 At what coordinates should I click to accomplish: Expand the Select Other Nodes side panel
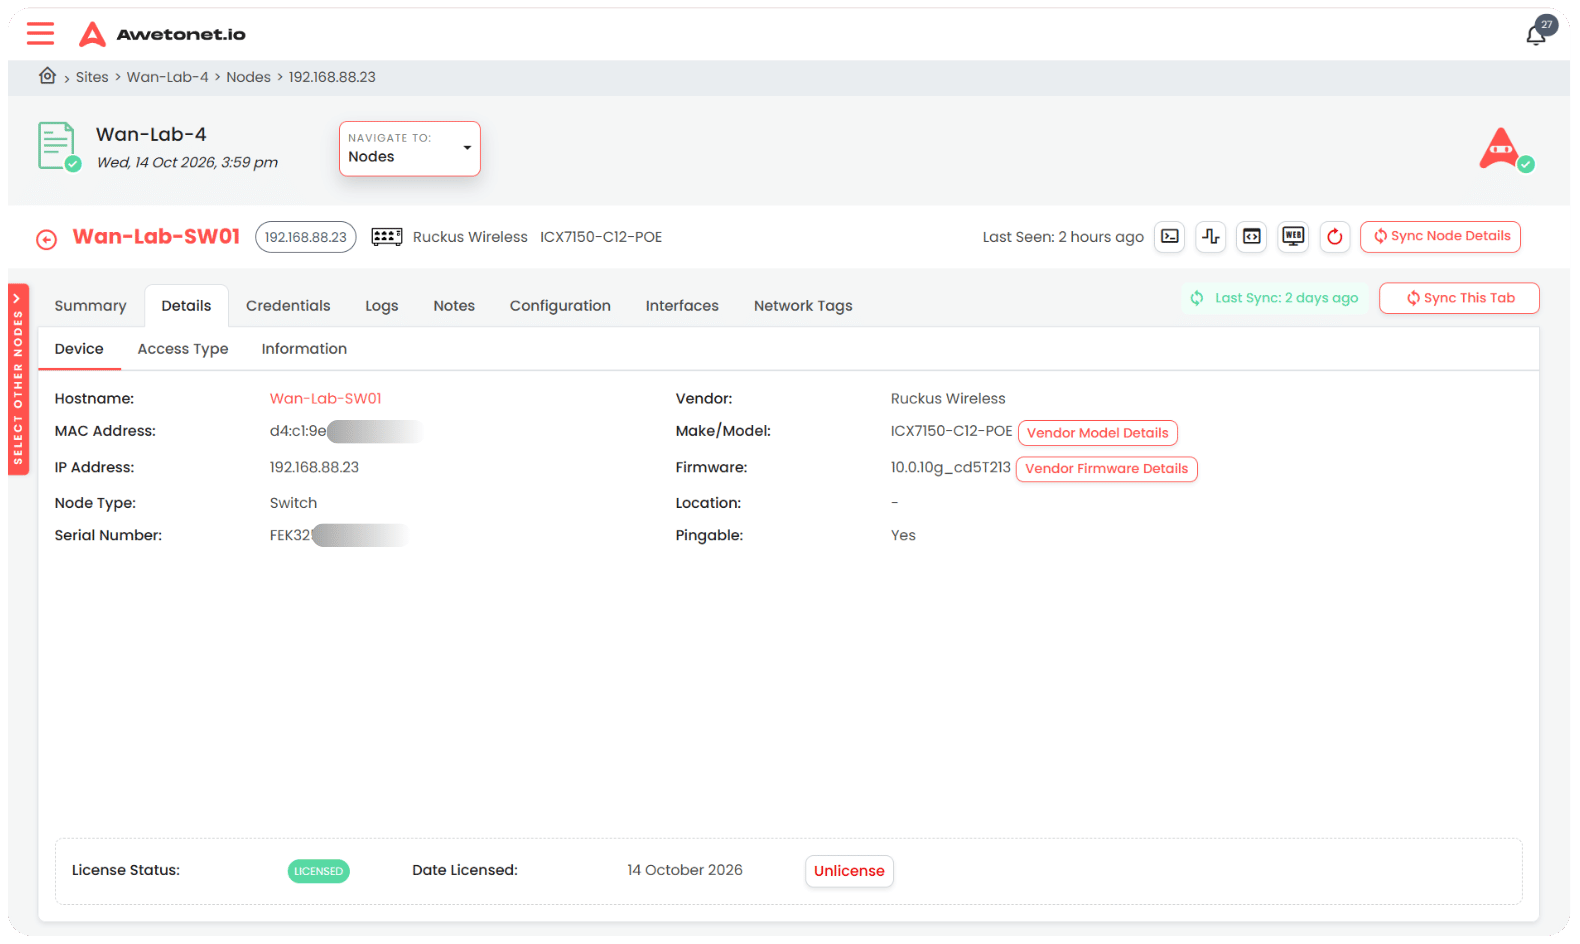[x=18, y=379]
